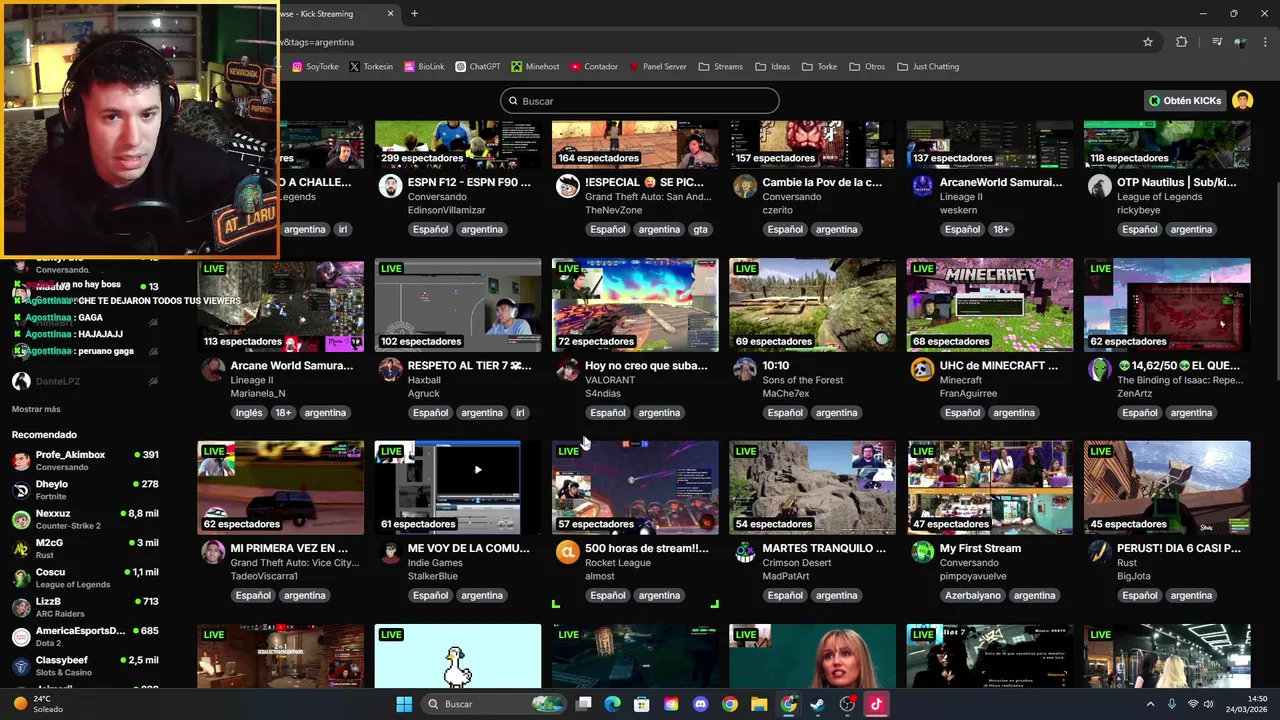
Task: Open the Chrome media controls icon
Action: click(1216, 42)
